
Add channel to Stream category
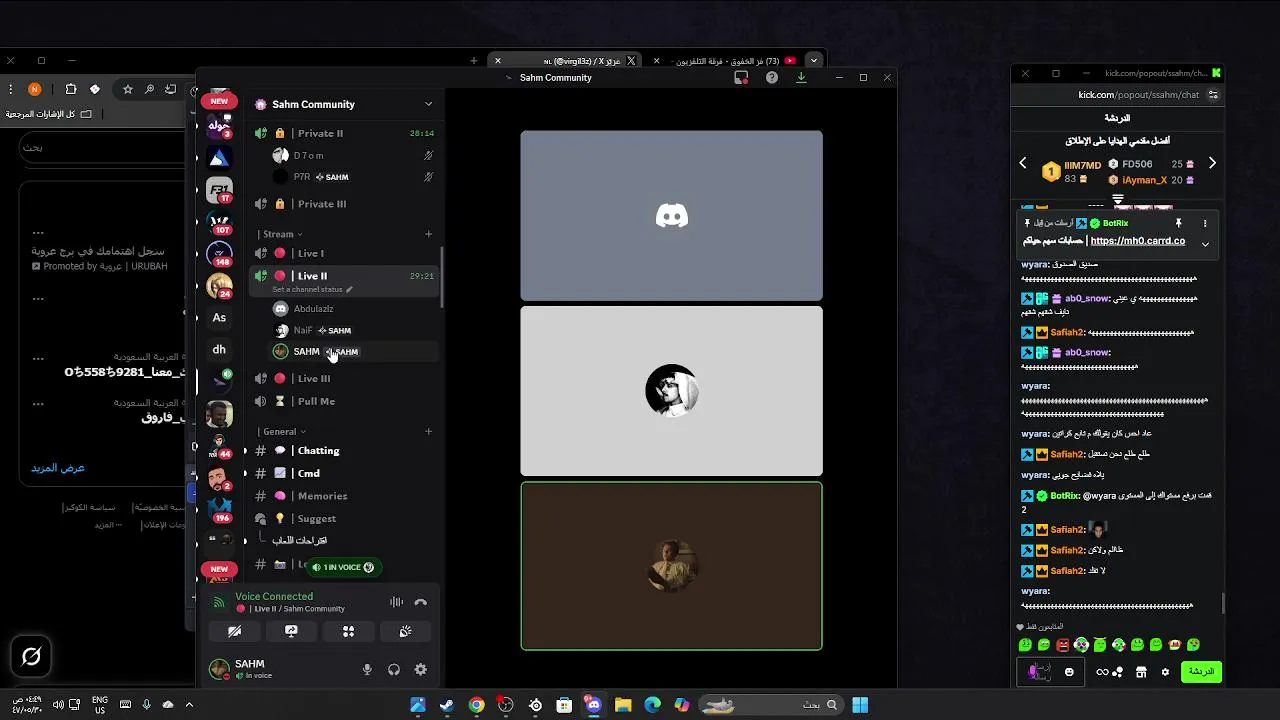pos(428,234)
